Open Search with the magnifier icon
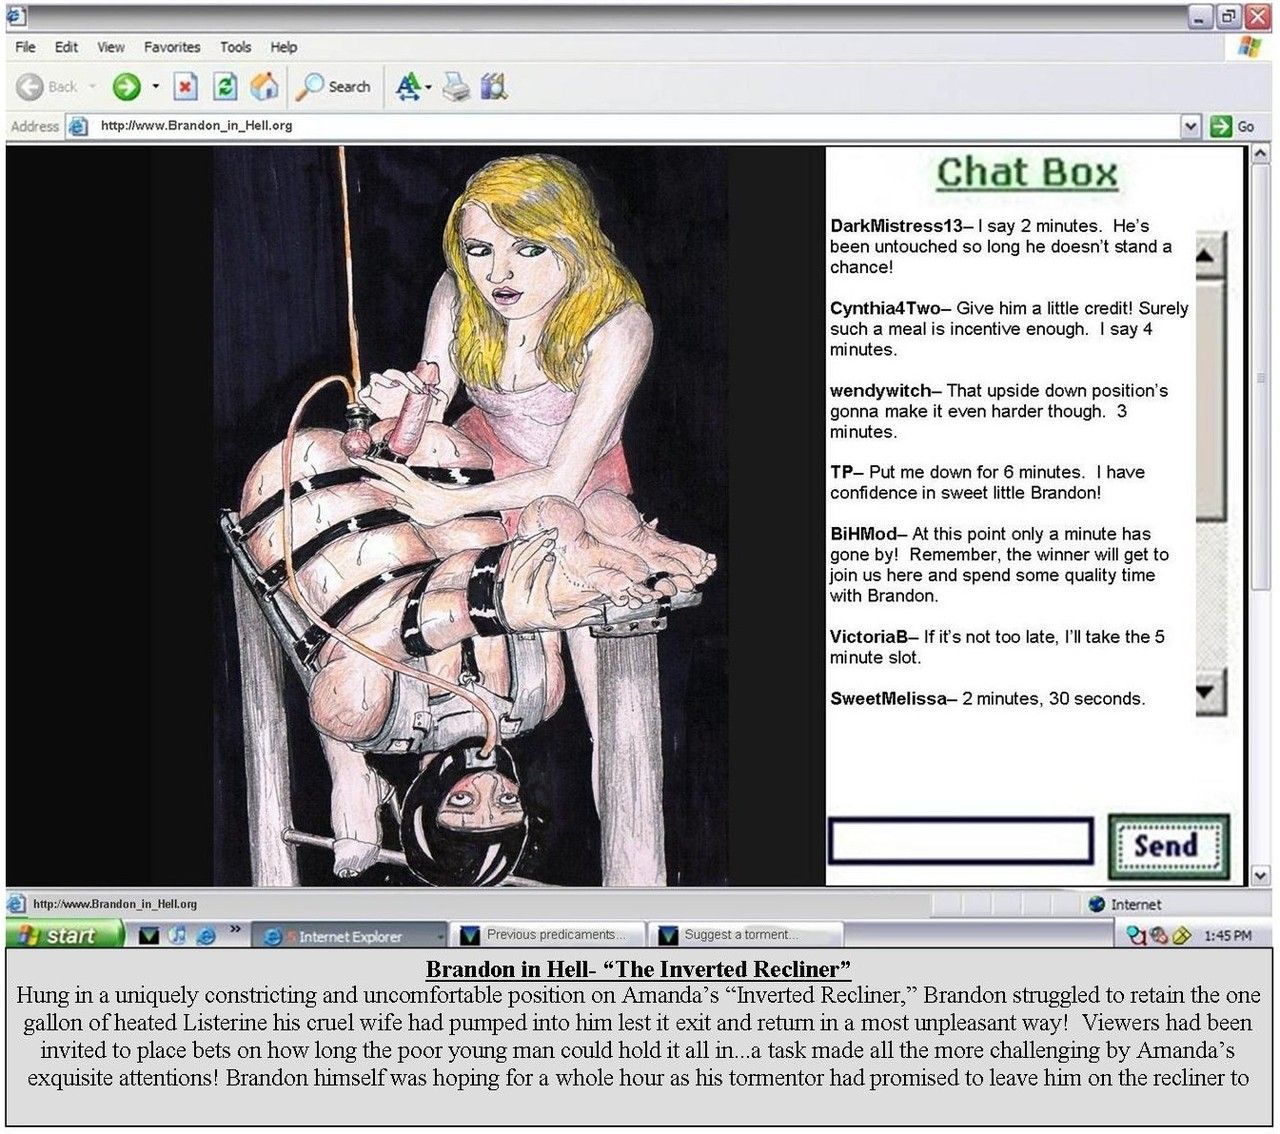1280x1134 pixels. [334, 87]
